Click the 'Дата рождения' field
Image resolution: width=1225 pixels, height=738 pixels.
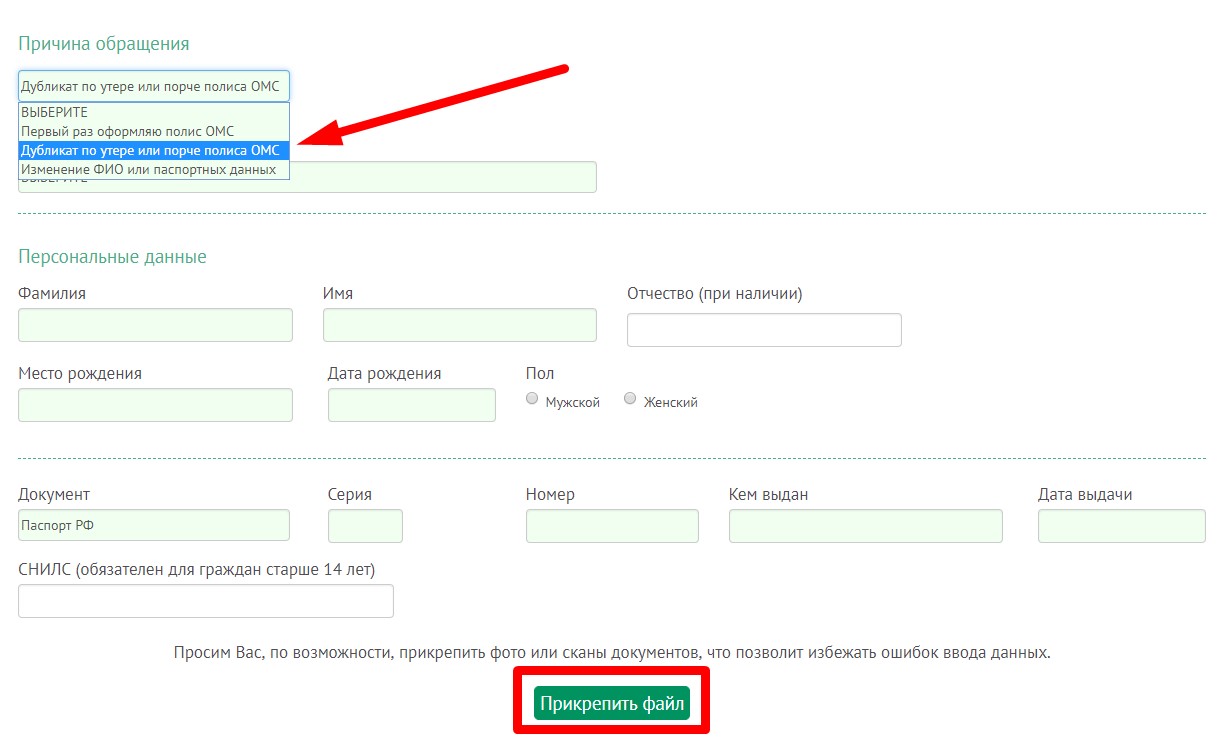tap(411, 405)
